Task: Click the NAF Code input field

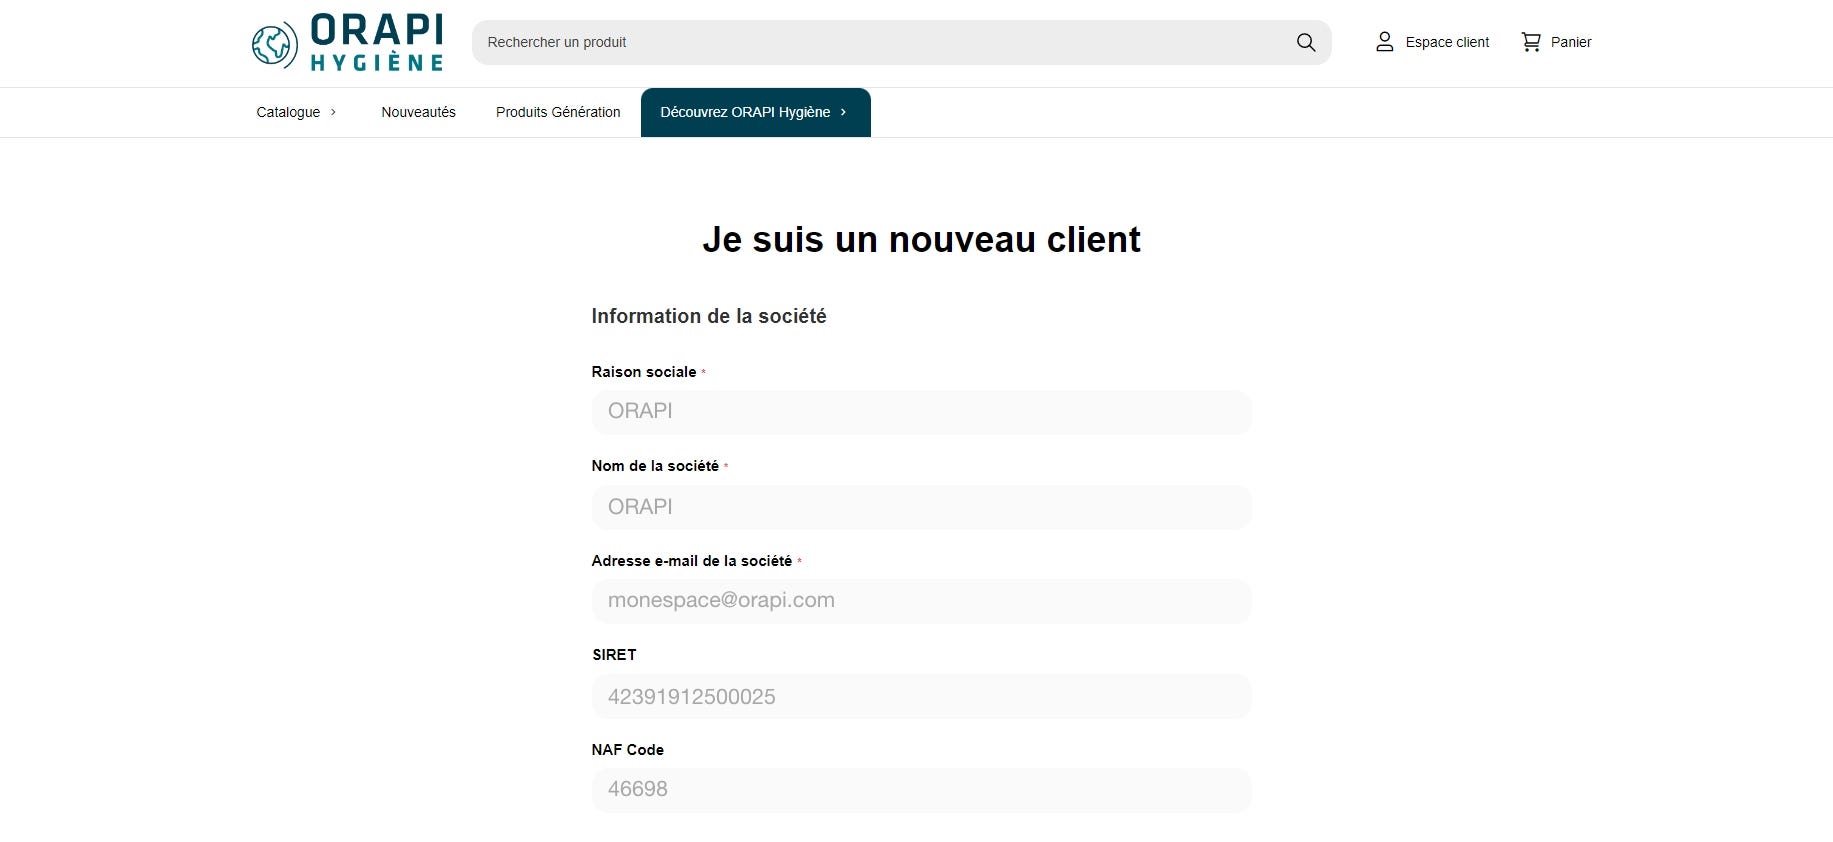Action: (921, 790)
